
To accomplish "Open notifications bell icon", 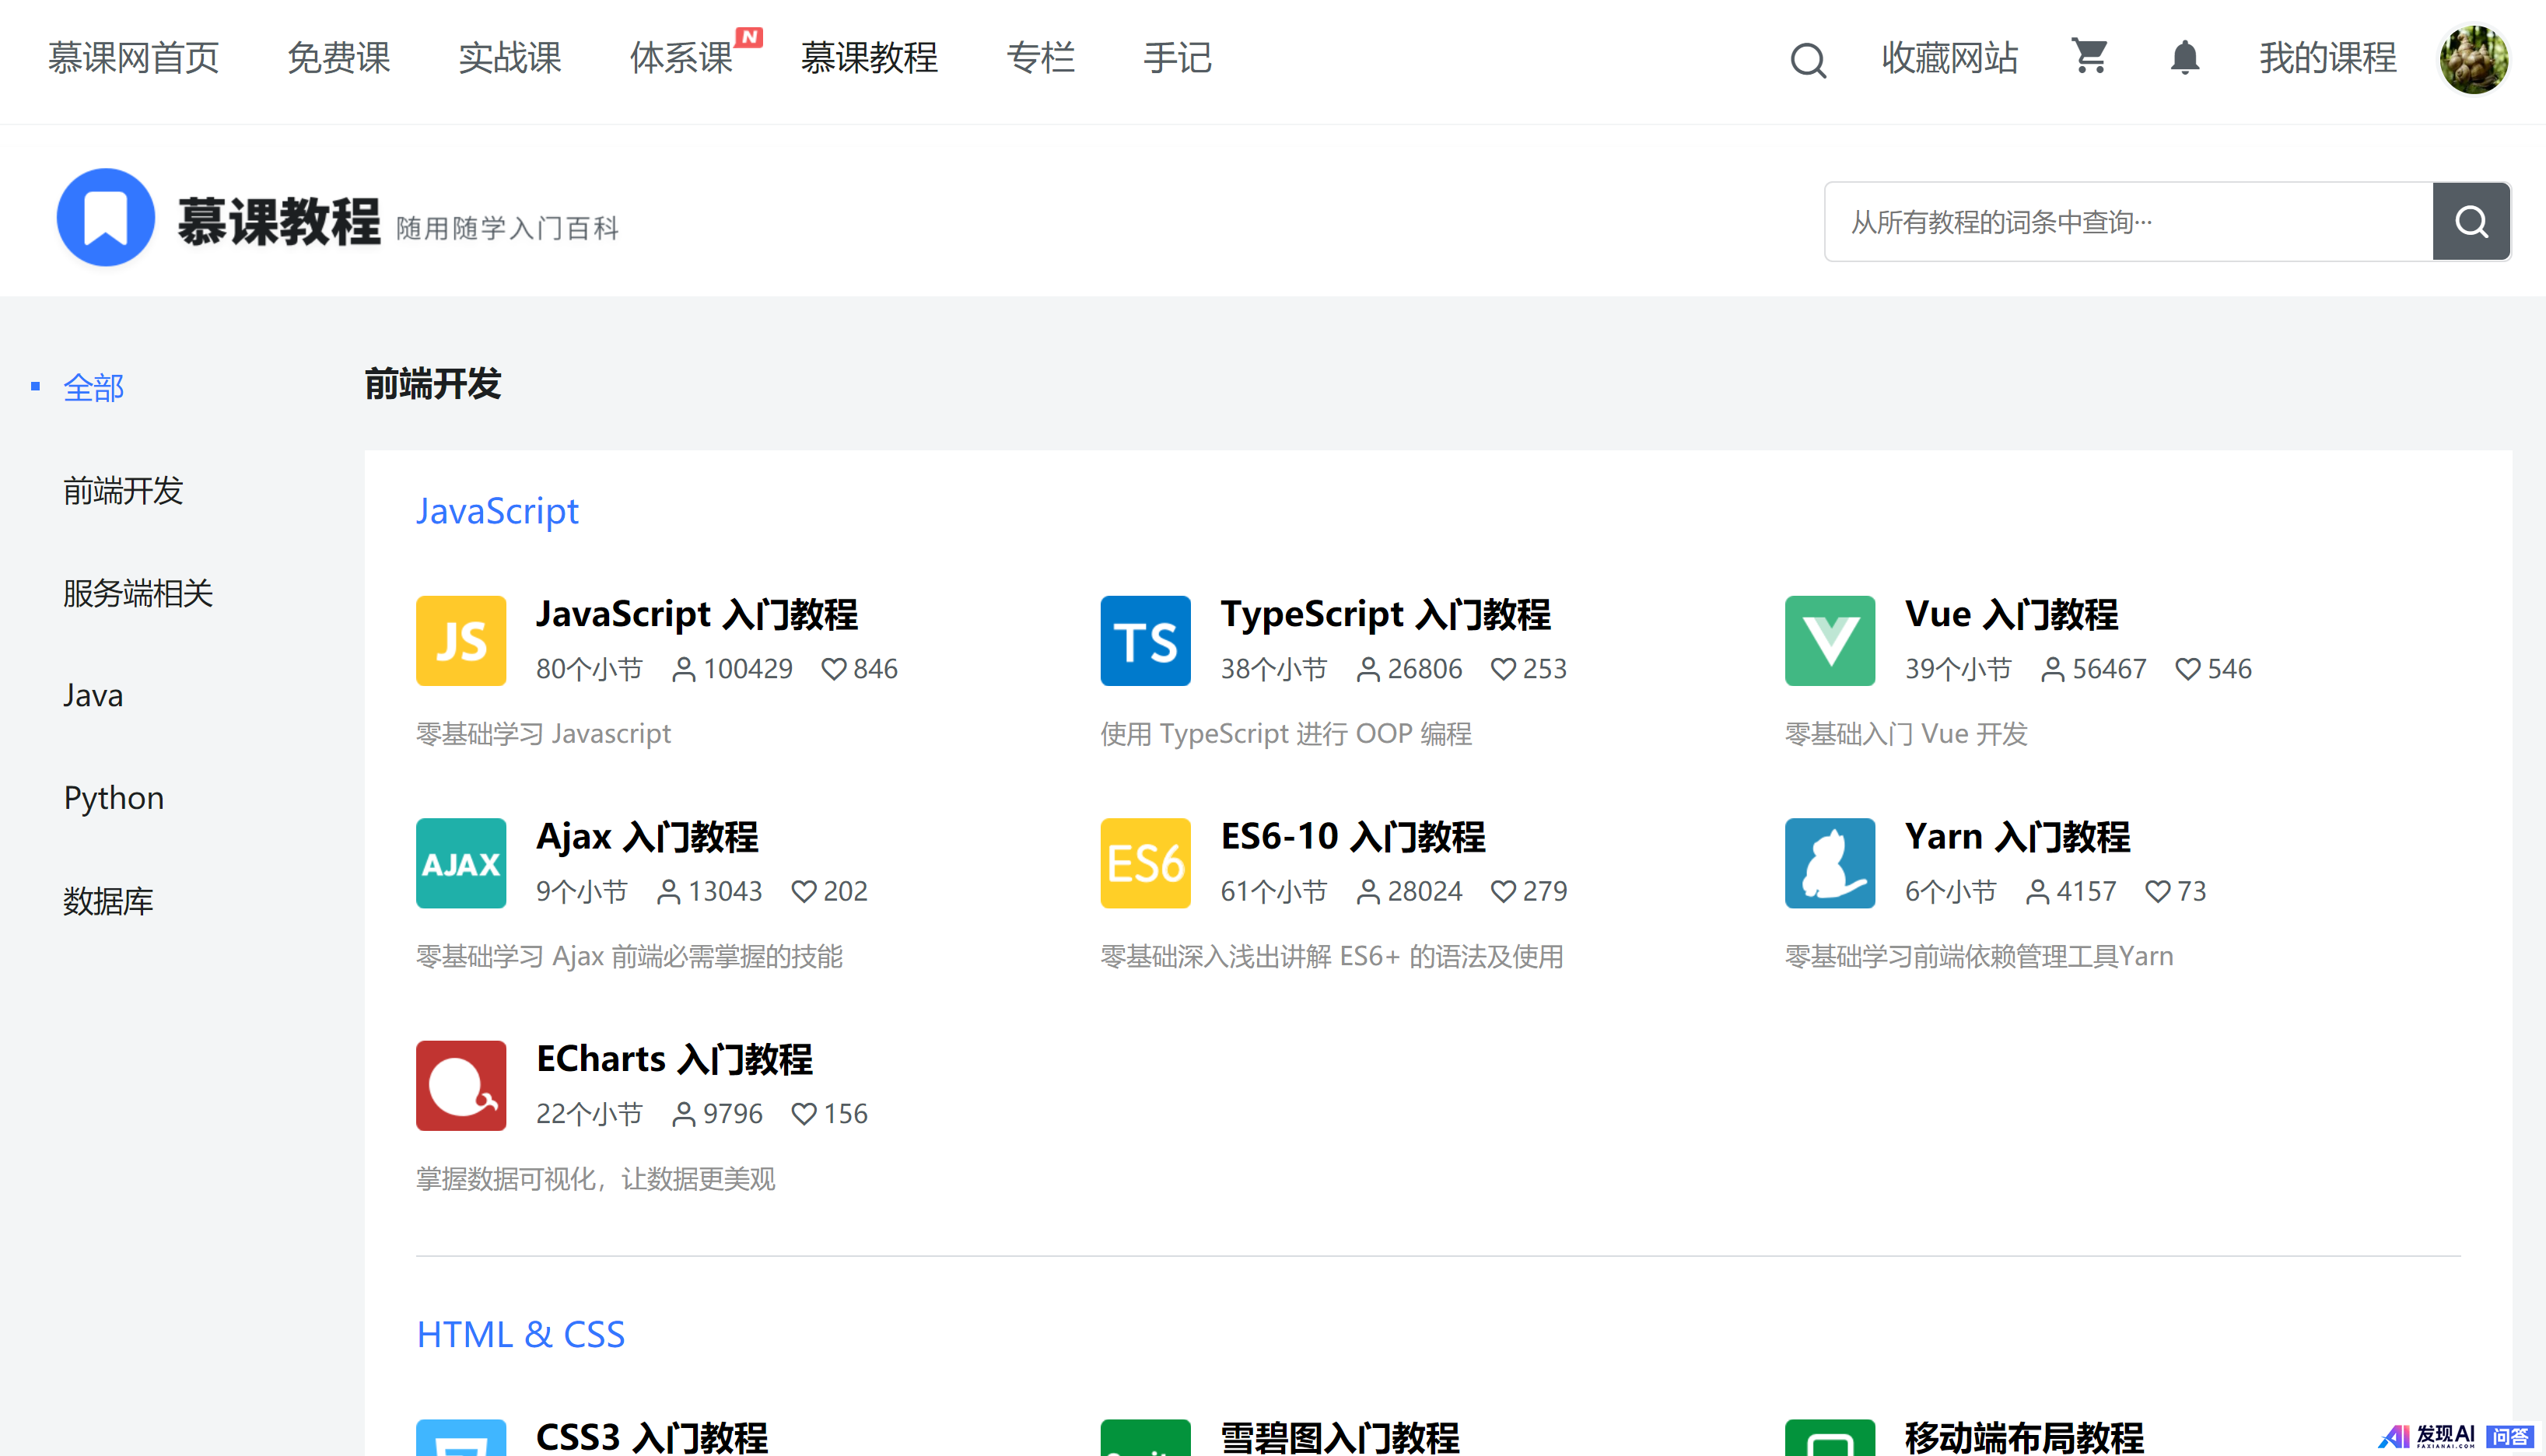I will pos(2184,57).
